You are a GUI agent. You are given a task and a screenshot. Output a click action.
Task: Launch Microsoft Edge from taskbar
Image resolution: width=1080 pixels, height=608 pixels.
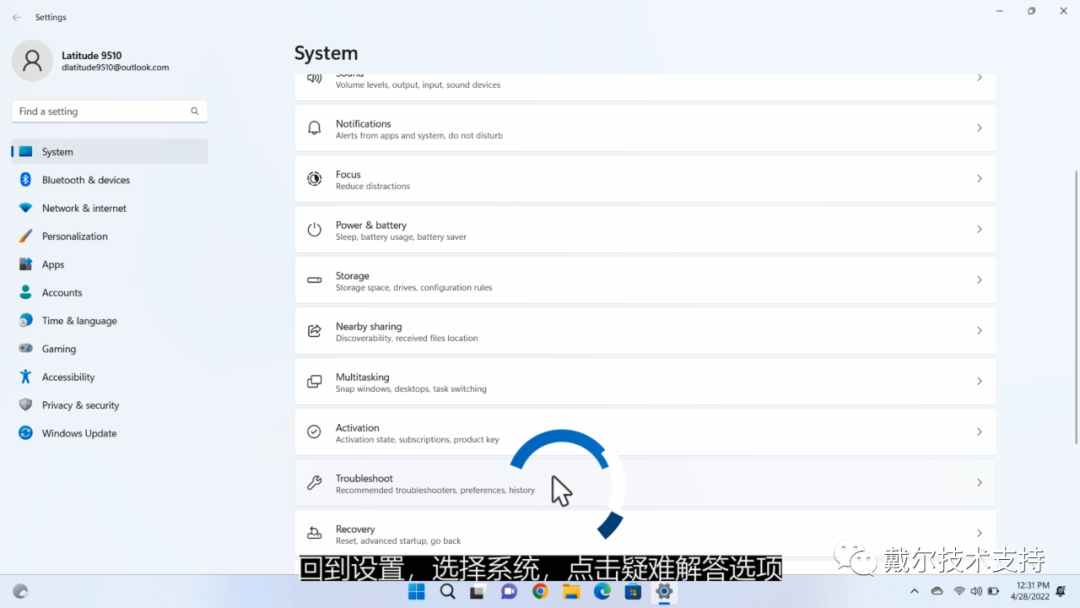602,591
